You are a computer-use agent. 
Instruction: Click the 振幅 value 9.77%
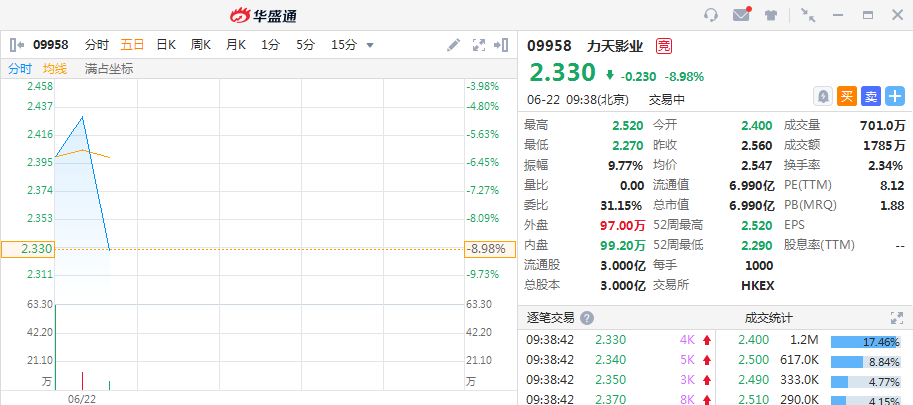point(625,166)
